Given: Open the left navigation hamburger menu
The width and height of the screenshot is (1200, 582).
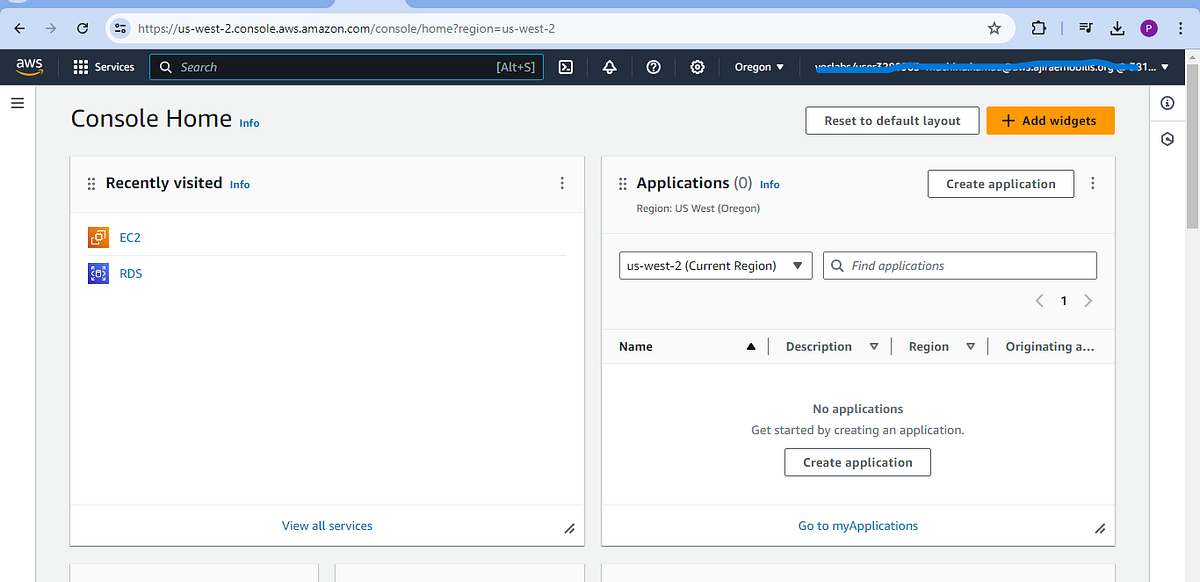Looking at the screenshot, I should point(17,102).
